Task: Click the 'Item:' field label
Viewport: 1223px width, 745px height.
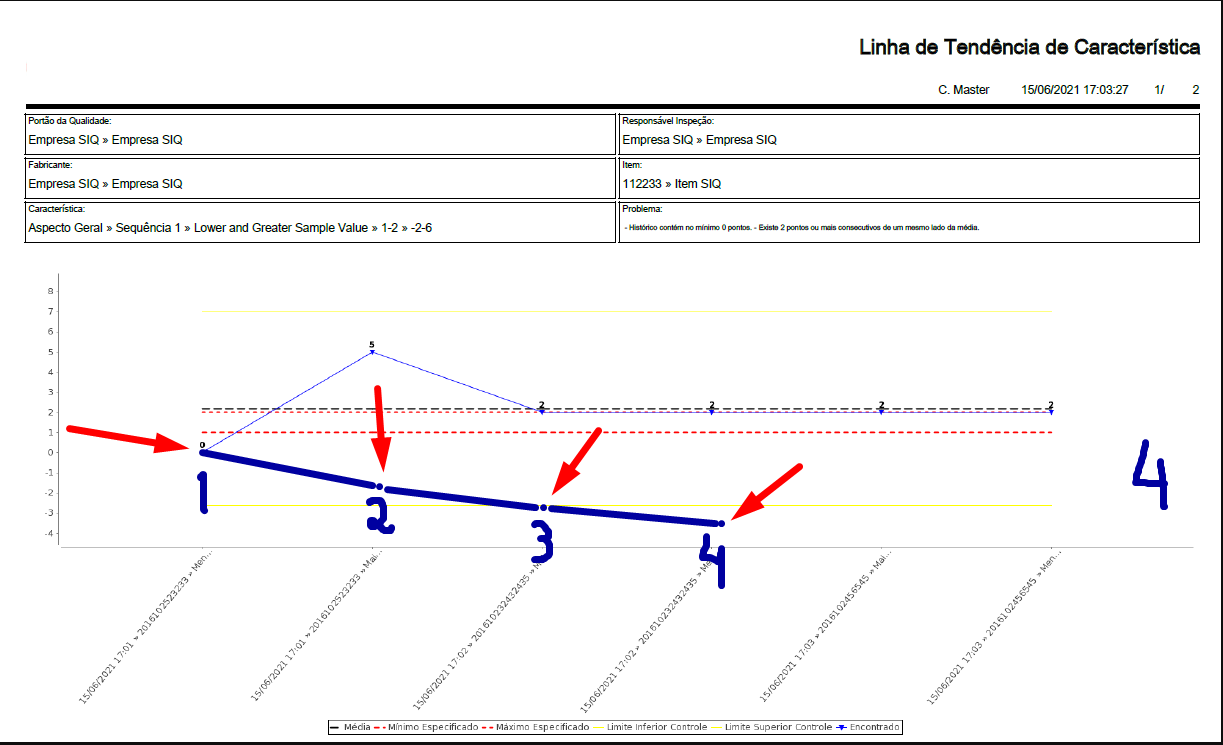Action: pos(631,165)
